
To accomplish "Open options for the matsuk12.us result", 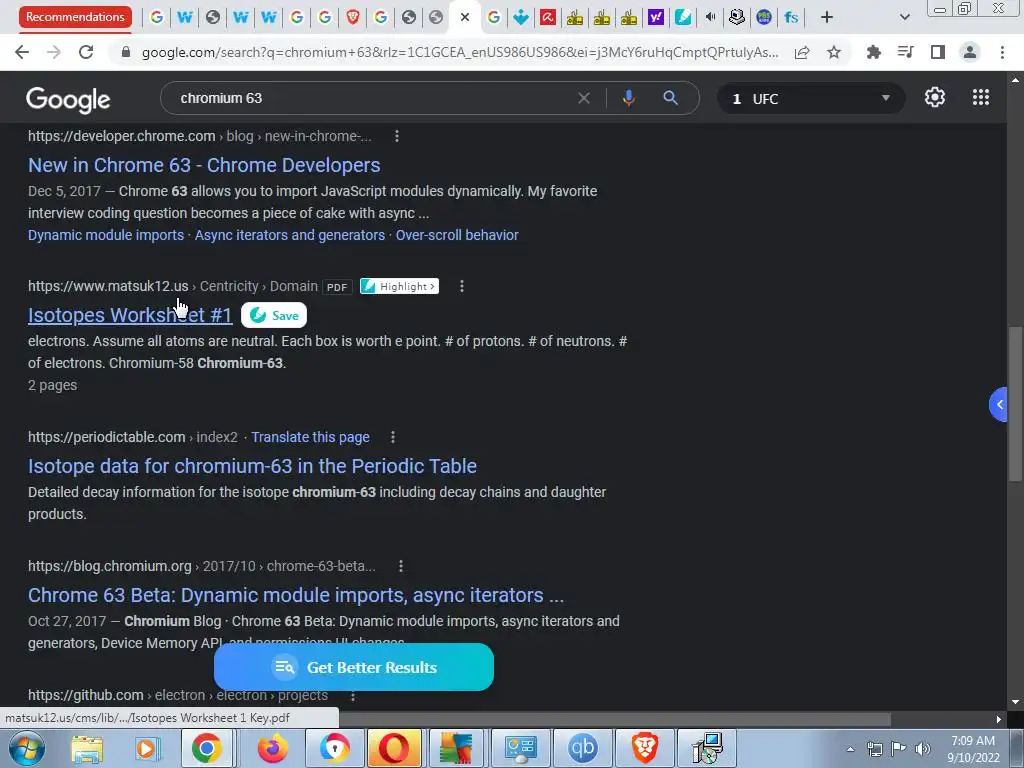I will (x=462, y=286).
